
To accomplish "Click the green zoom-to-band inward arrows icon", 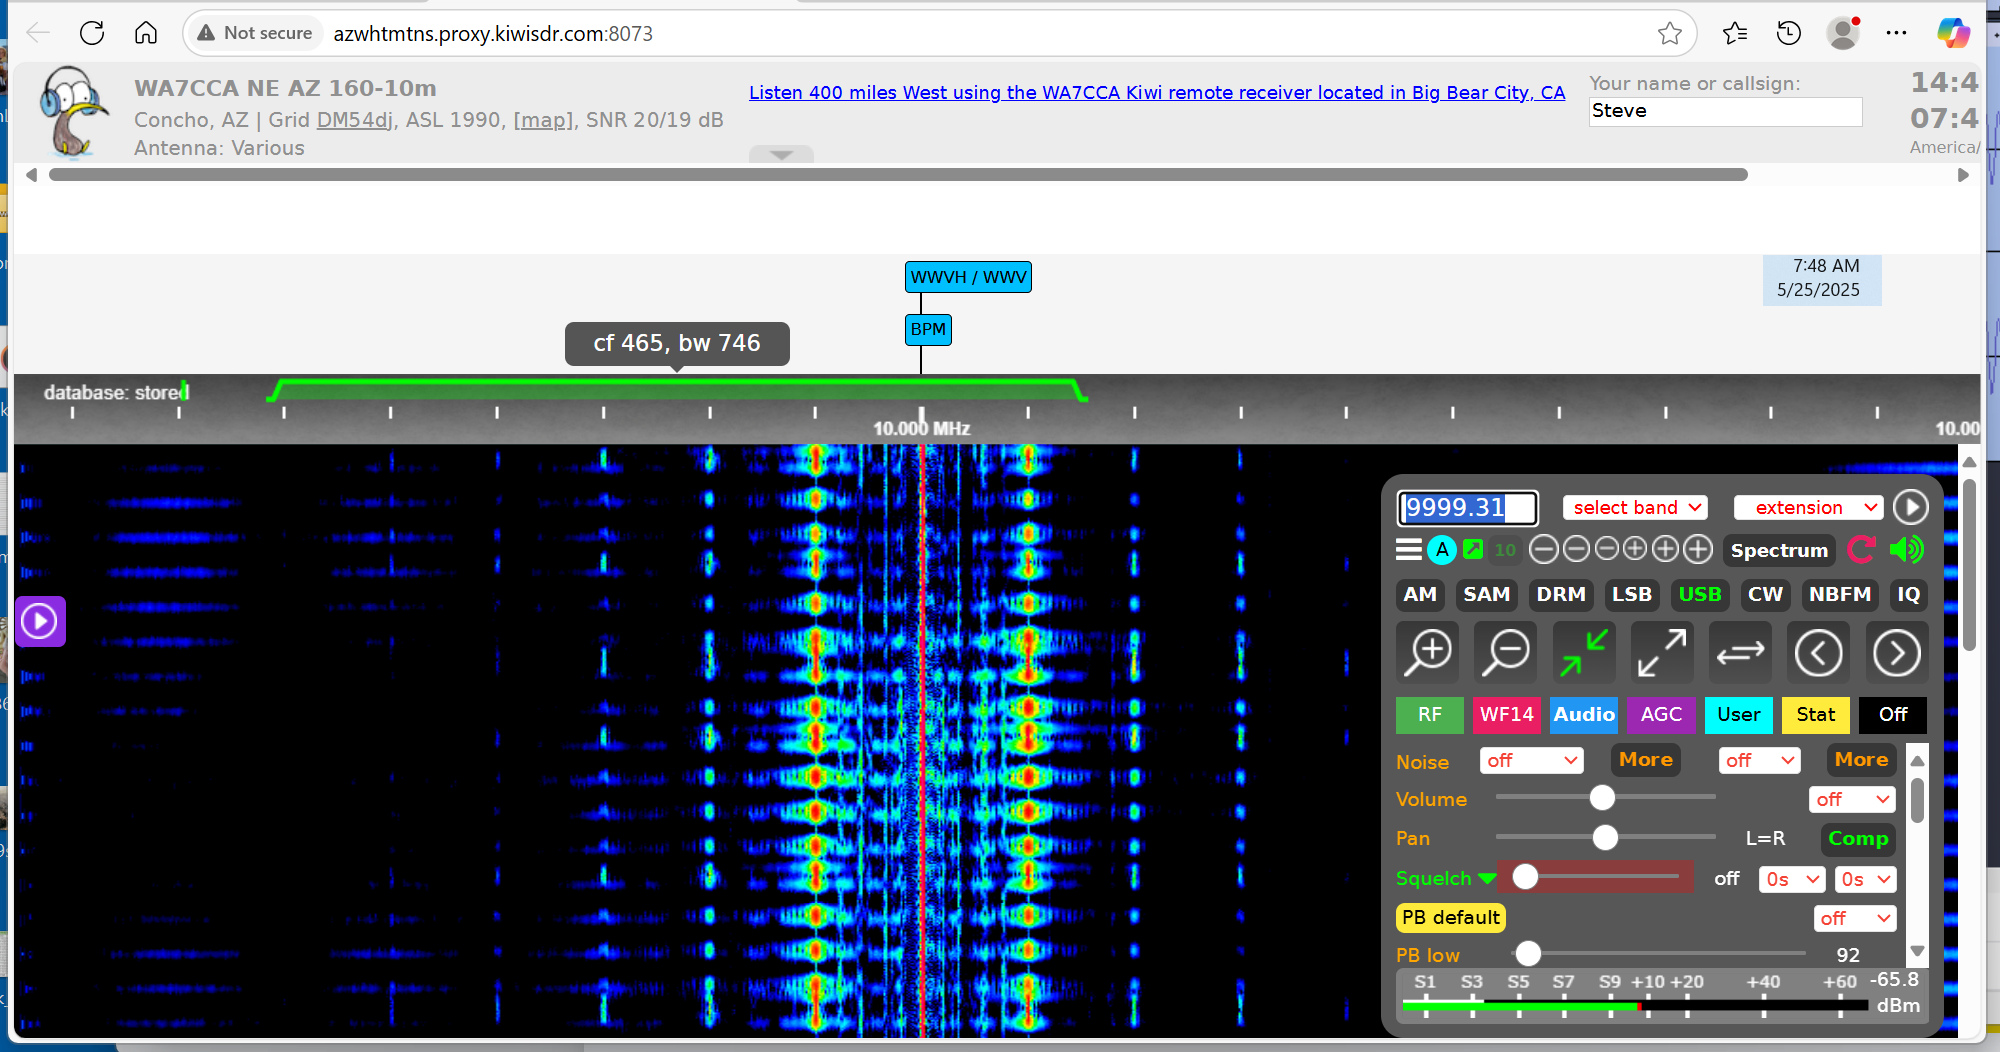I will click(1584, 653).
